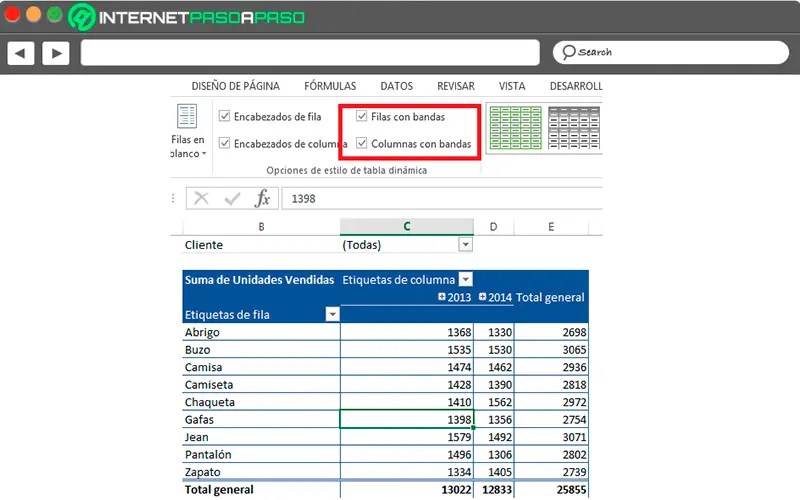Viewport: 800px width, 500px height.
Task: Open the REVISAR ribbon tab
Action: [x=456, y=86]
